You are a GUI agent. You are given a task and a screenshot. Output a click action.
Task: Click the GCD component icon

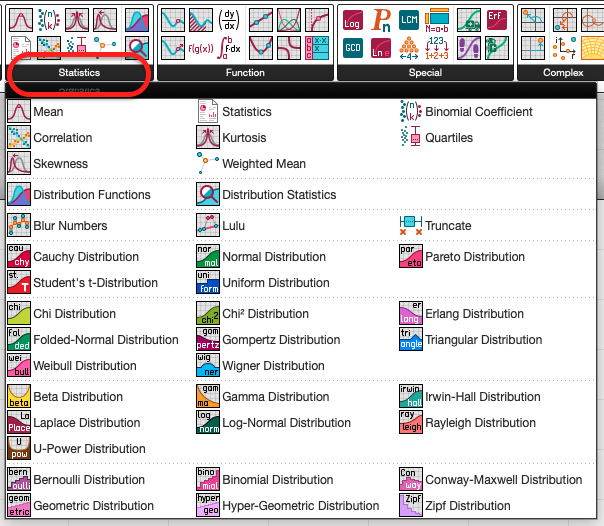point(352,48)
